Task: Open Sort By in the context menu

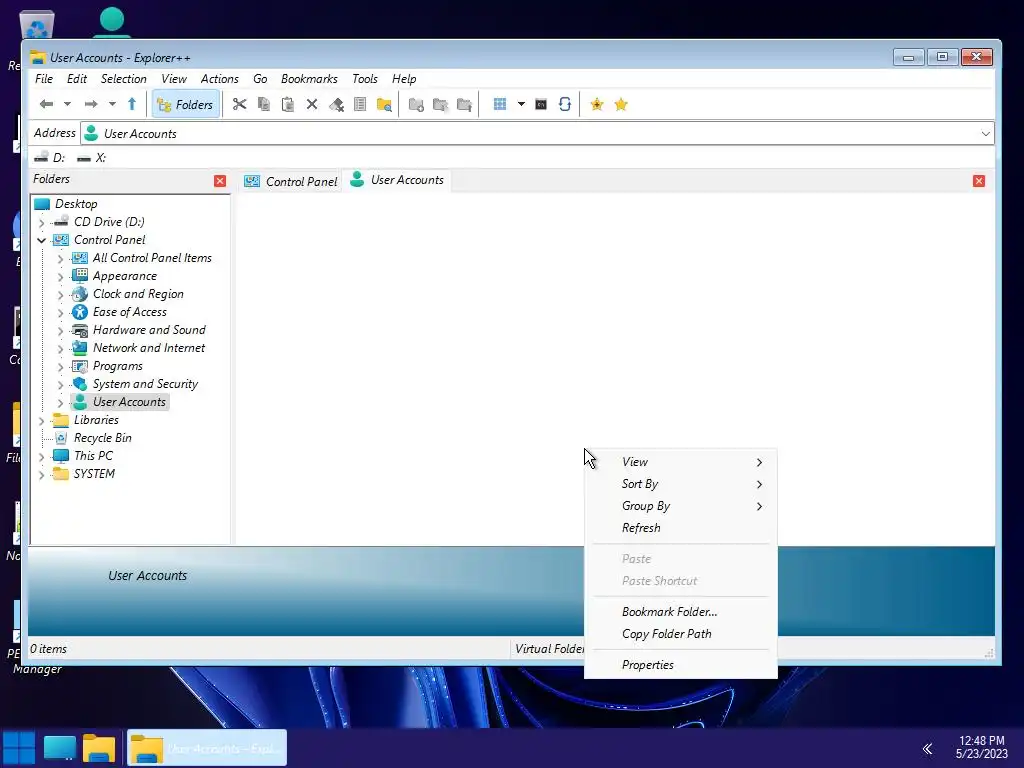Action: [680, 484]
